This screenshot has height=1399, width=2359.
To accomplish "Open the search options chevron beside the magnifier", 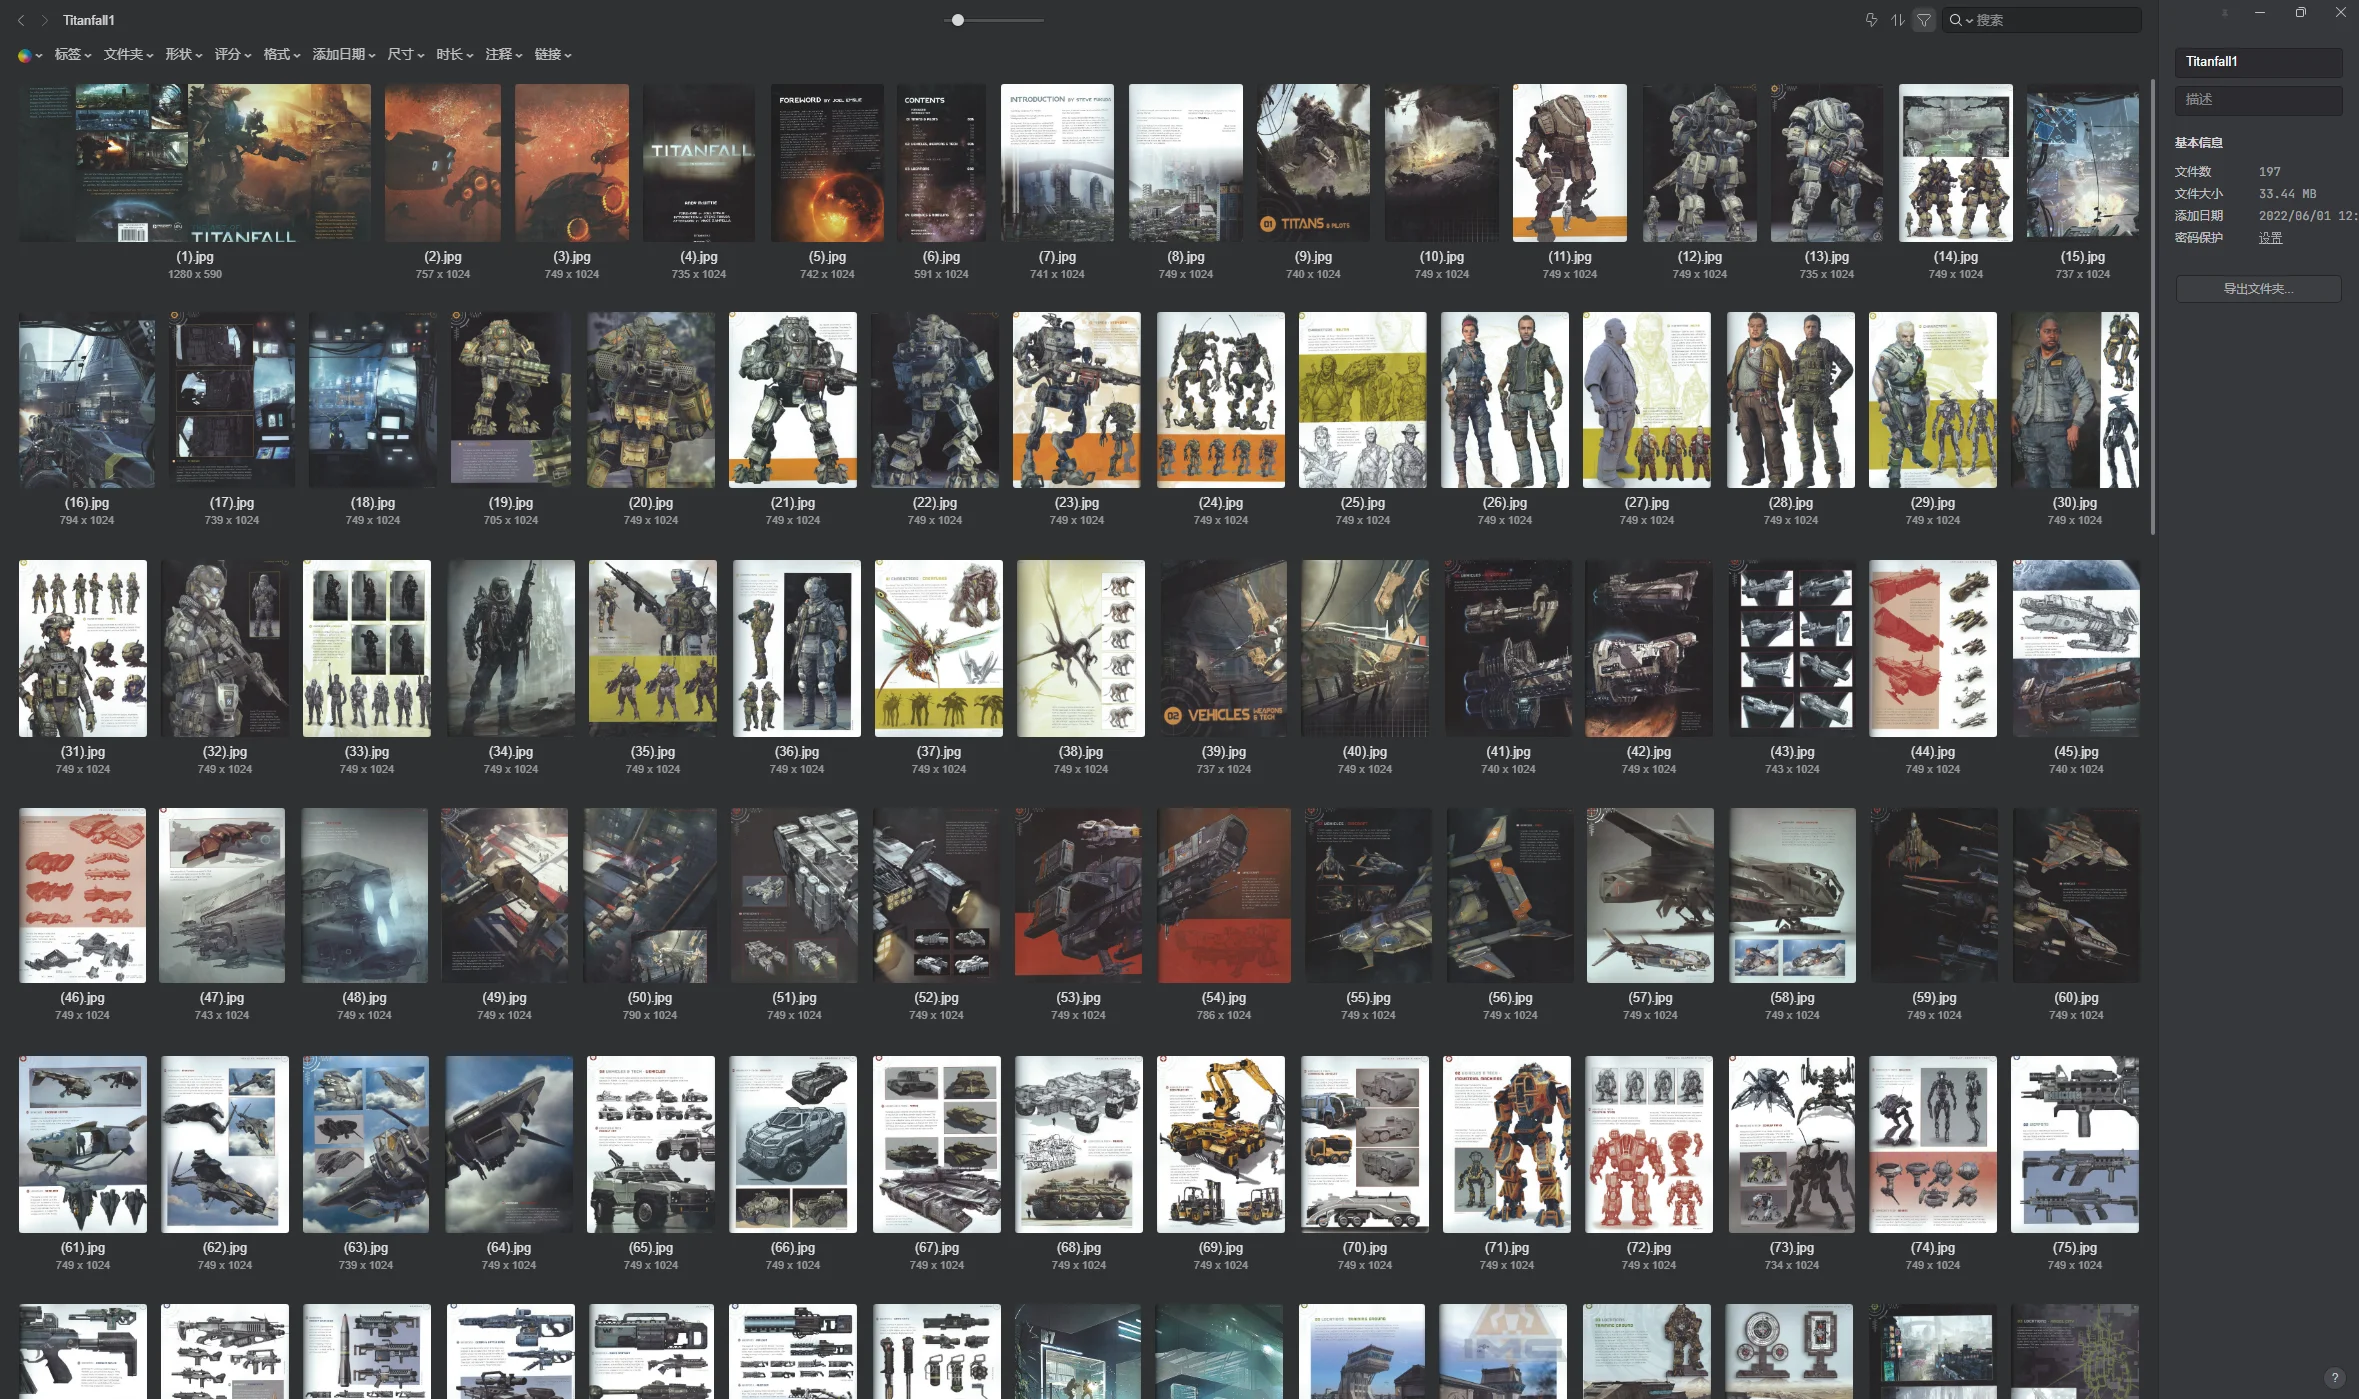I will coord(1969,21).
